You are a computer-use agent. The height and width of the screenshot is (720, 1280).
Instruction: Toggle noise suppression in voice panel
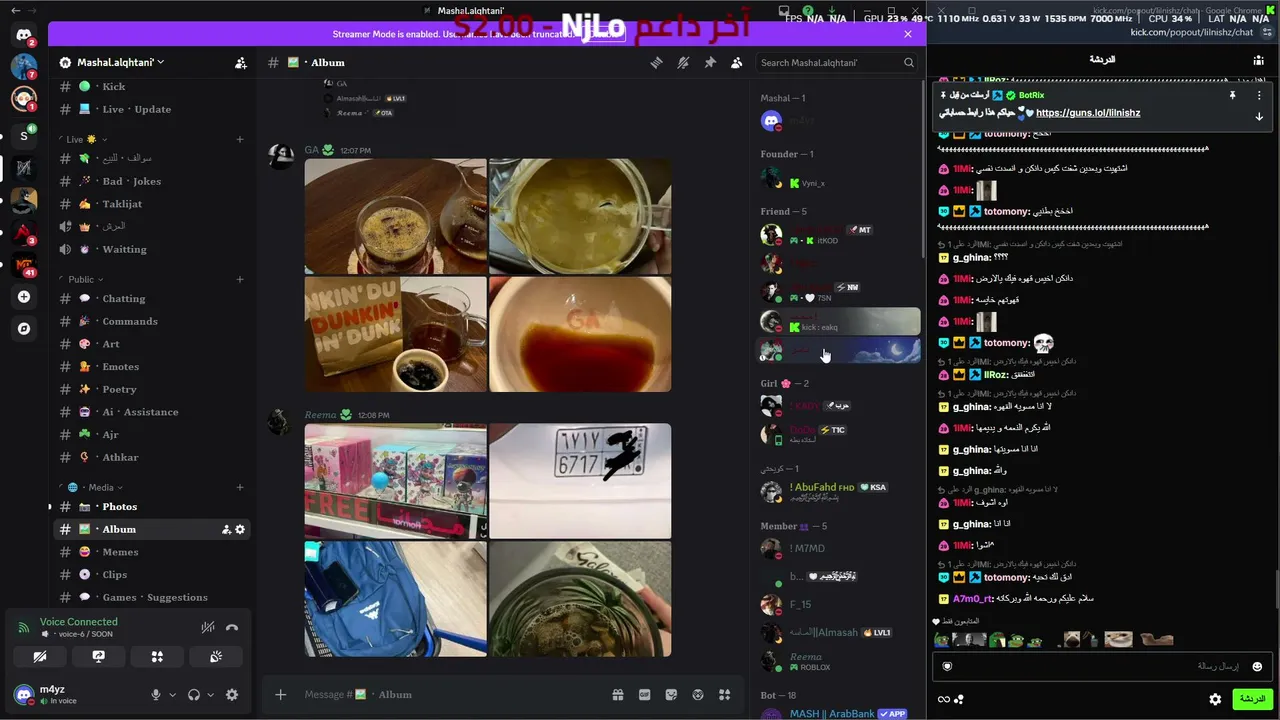click(207, 628)
